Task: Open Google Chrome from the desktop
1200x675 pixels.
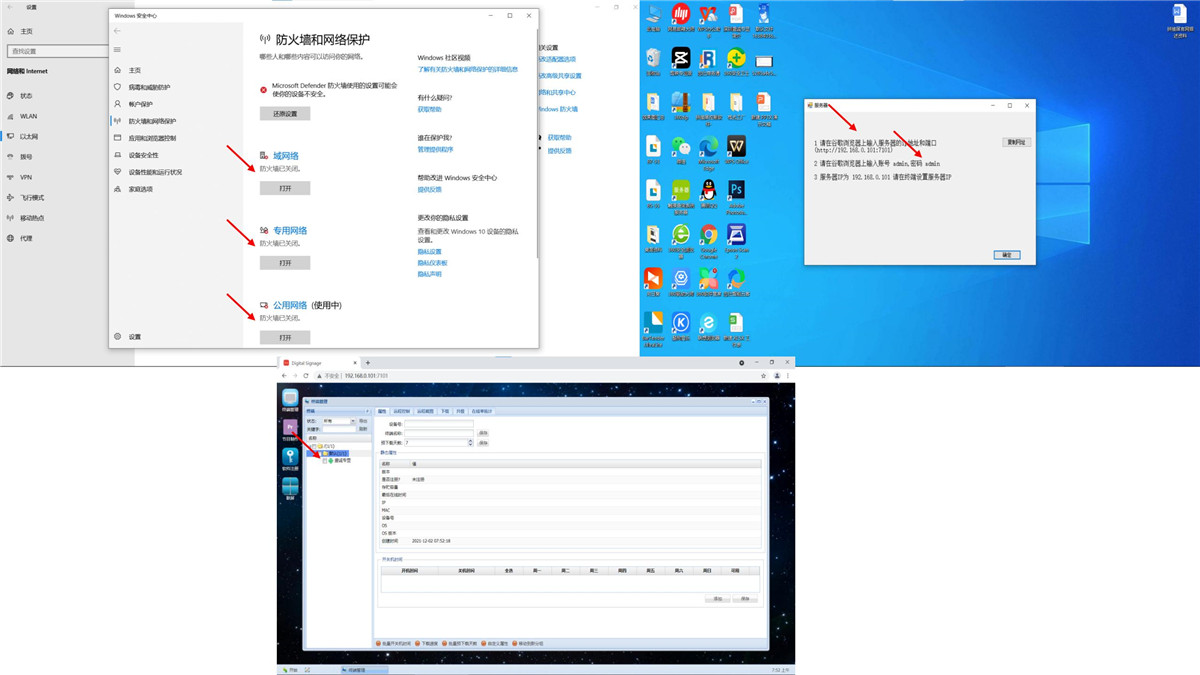Action: (x=708, y=236)
